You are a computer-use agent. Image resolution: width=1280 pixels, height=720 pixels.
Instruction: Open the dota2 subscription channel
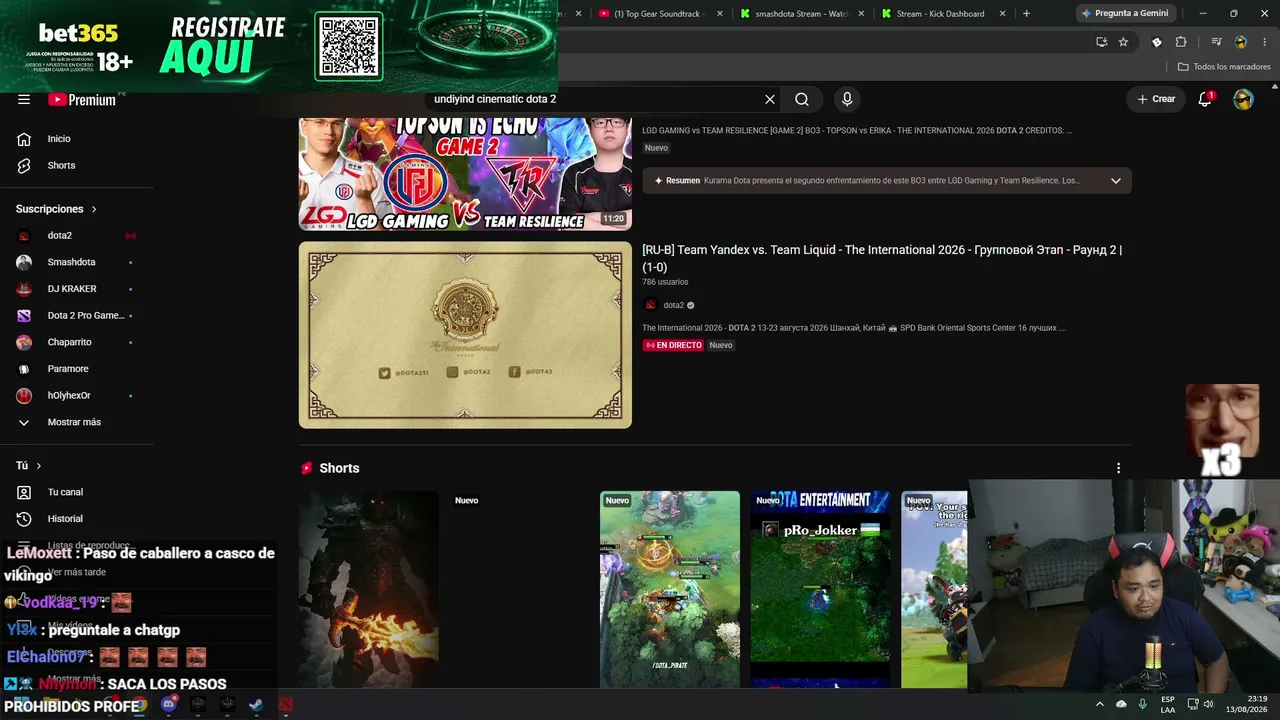77,236
